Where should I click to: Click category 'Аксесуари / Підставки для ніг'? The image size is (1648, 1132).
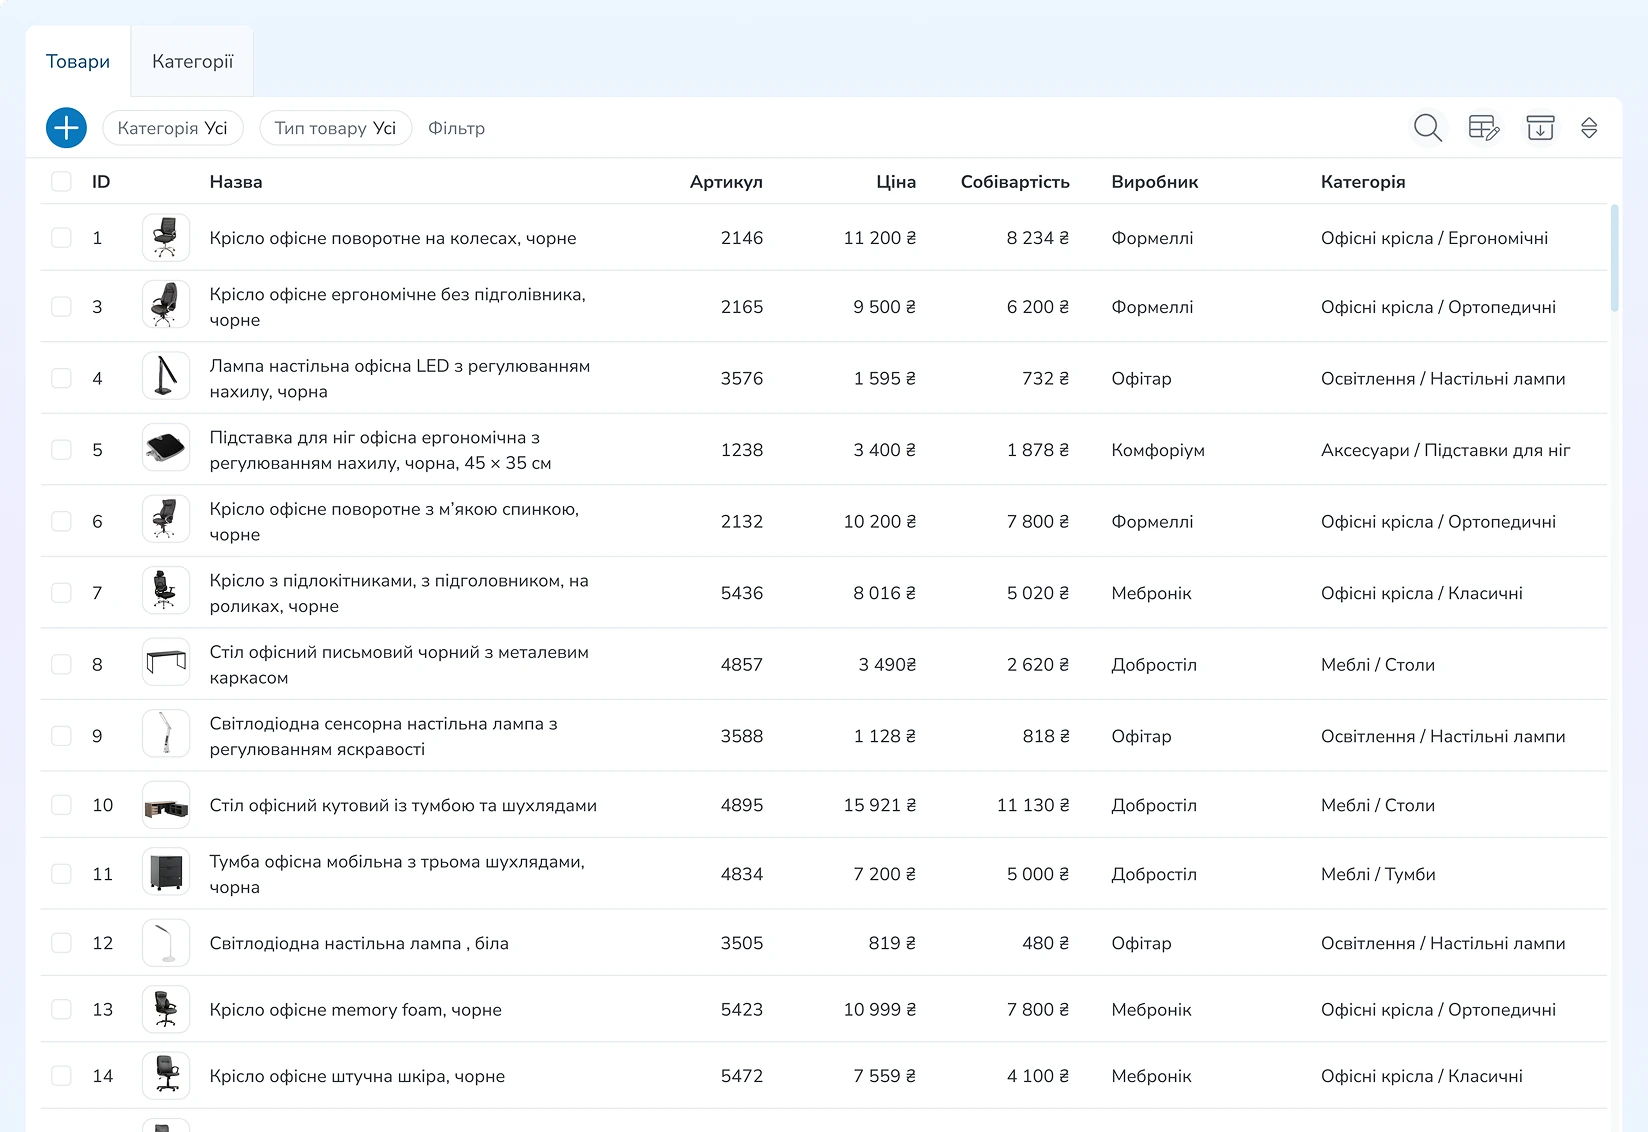coord(1446,450)
